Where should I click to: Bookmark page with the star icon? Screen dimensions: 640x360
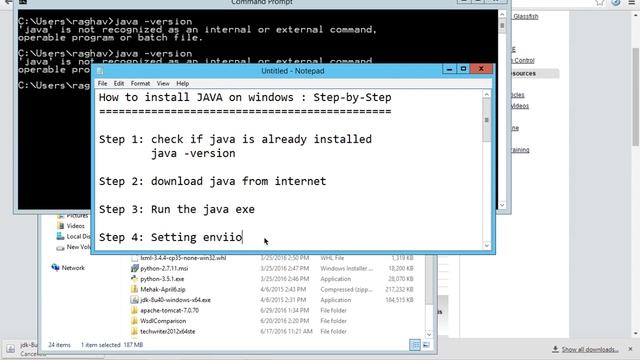599,2
